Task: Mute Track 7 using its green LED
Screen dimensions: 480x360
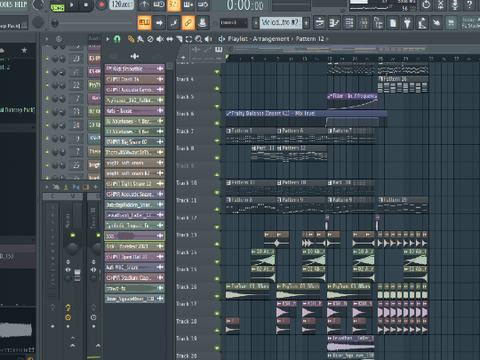Action: point(217,140)
